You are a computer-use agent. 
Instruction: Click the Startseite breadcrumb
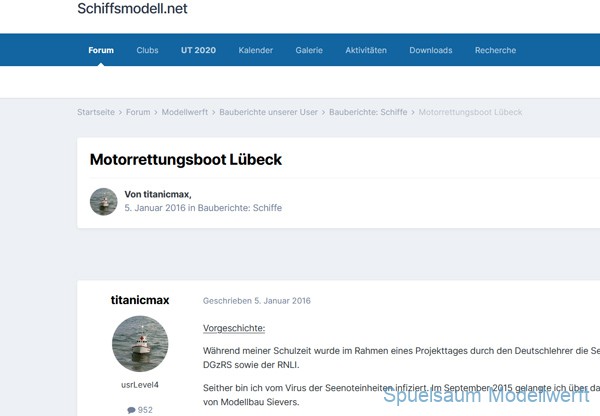[96, 112]
